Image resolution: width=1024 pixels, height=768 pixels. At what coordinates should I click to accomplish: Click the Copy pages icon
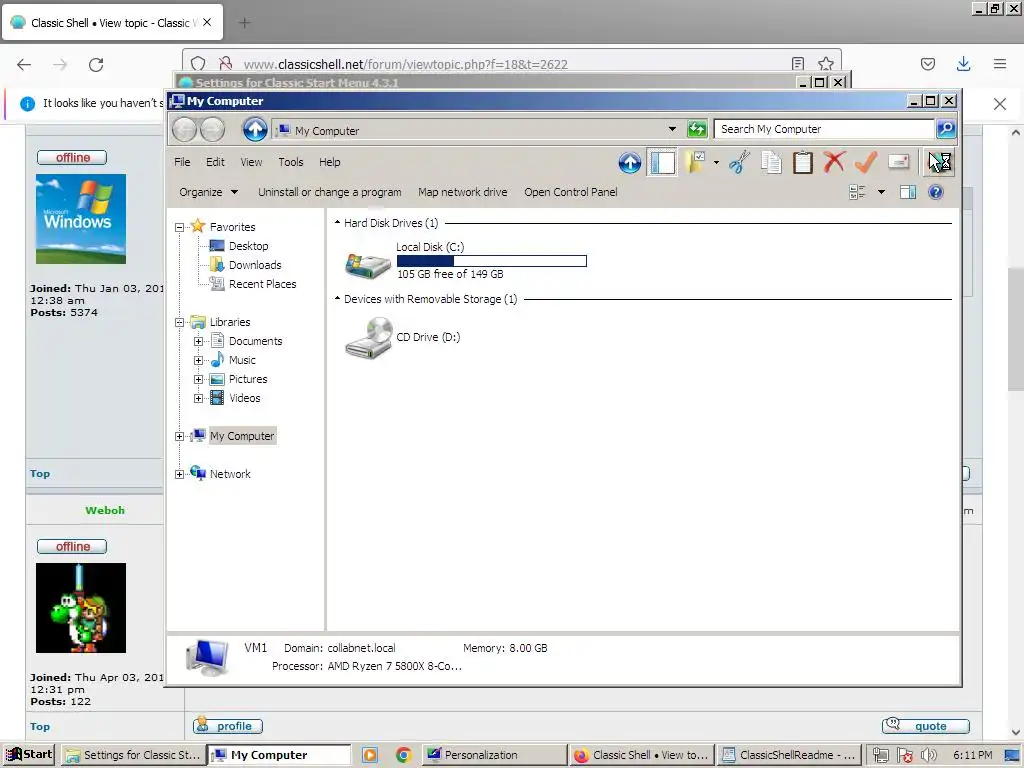771,162
